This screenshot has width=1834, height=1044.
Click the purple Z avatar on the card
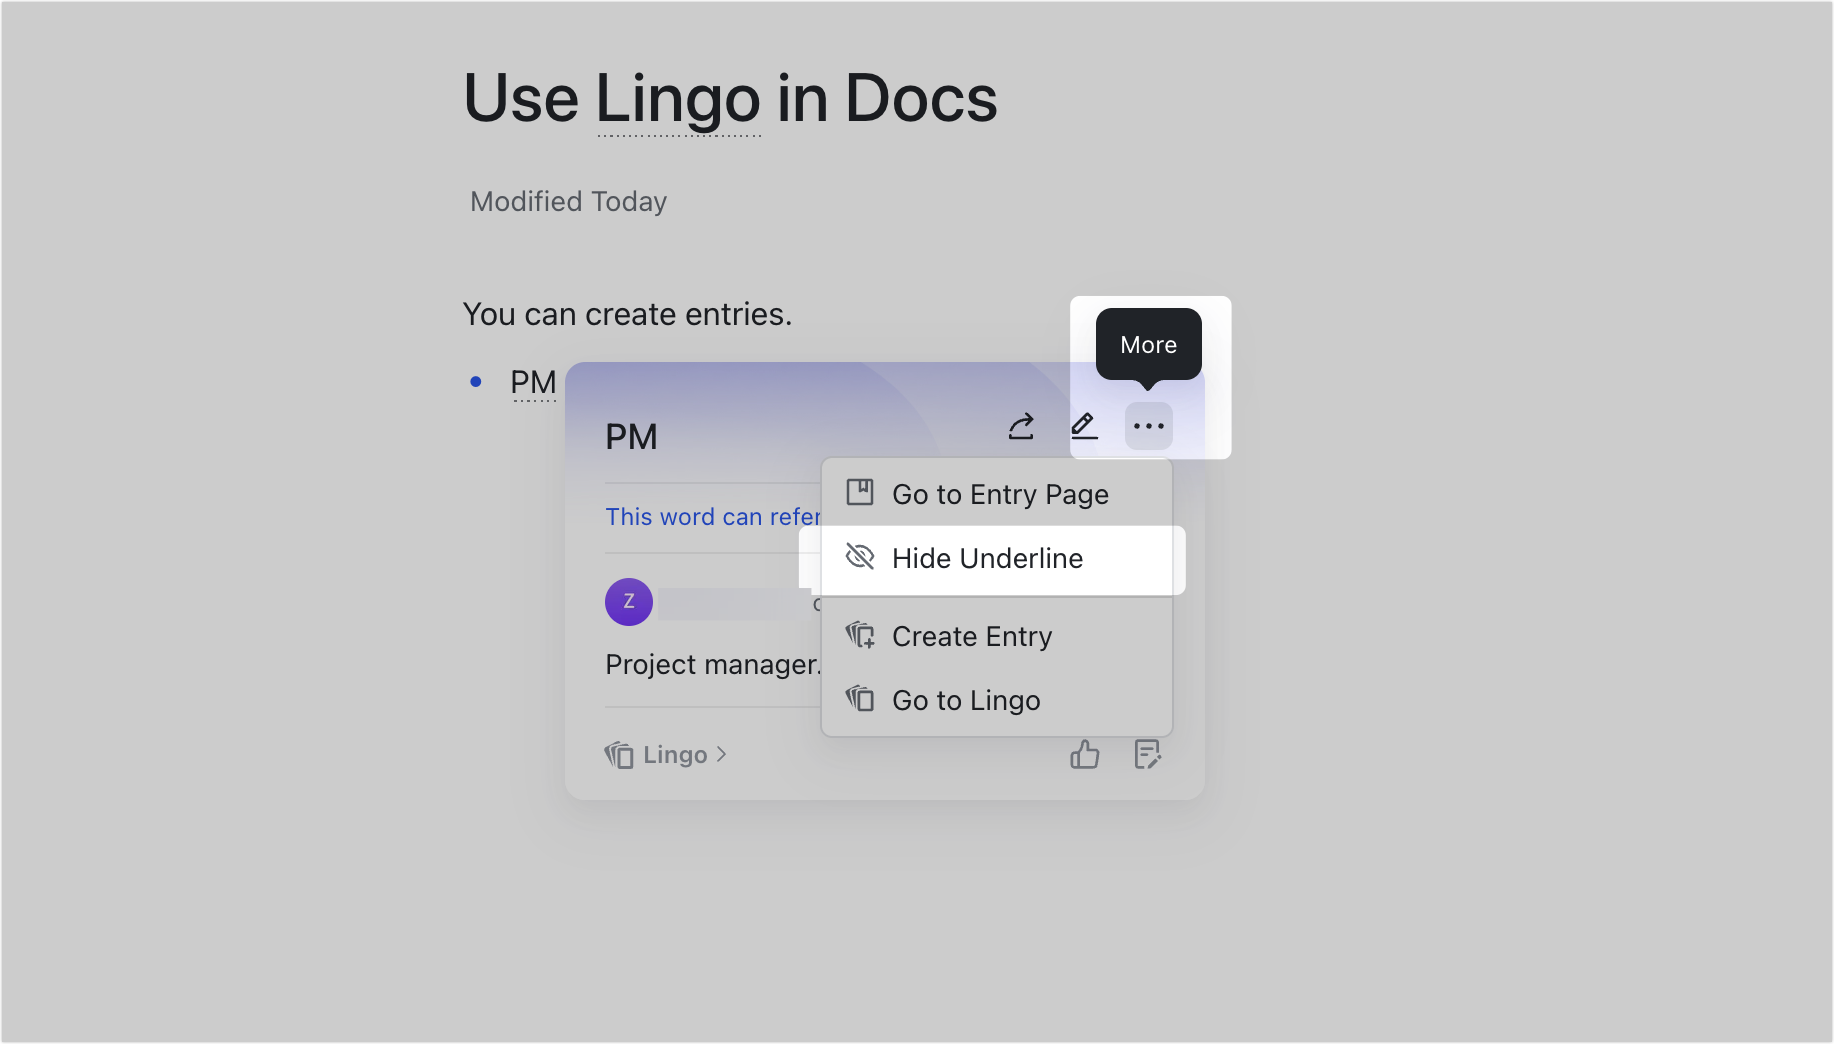coord(628,601)
